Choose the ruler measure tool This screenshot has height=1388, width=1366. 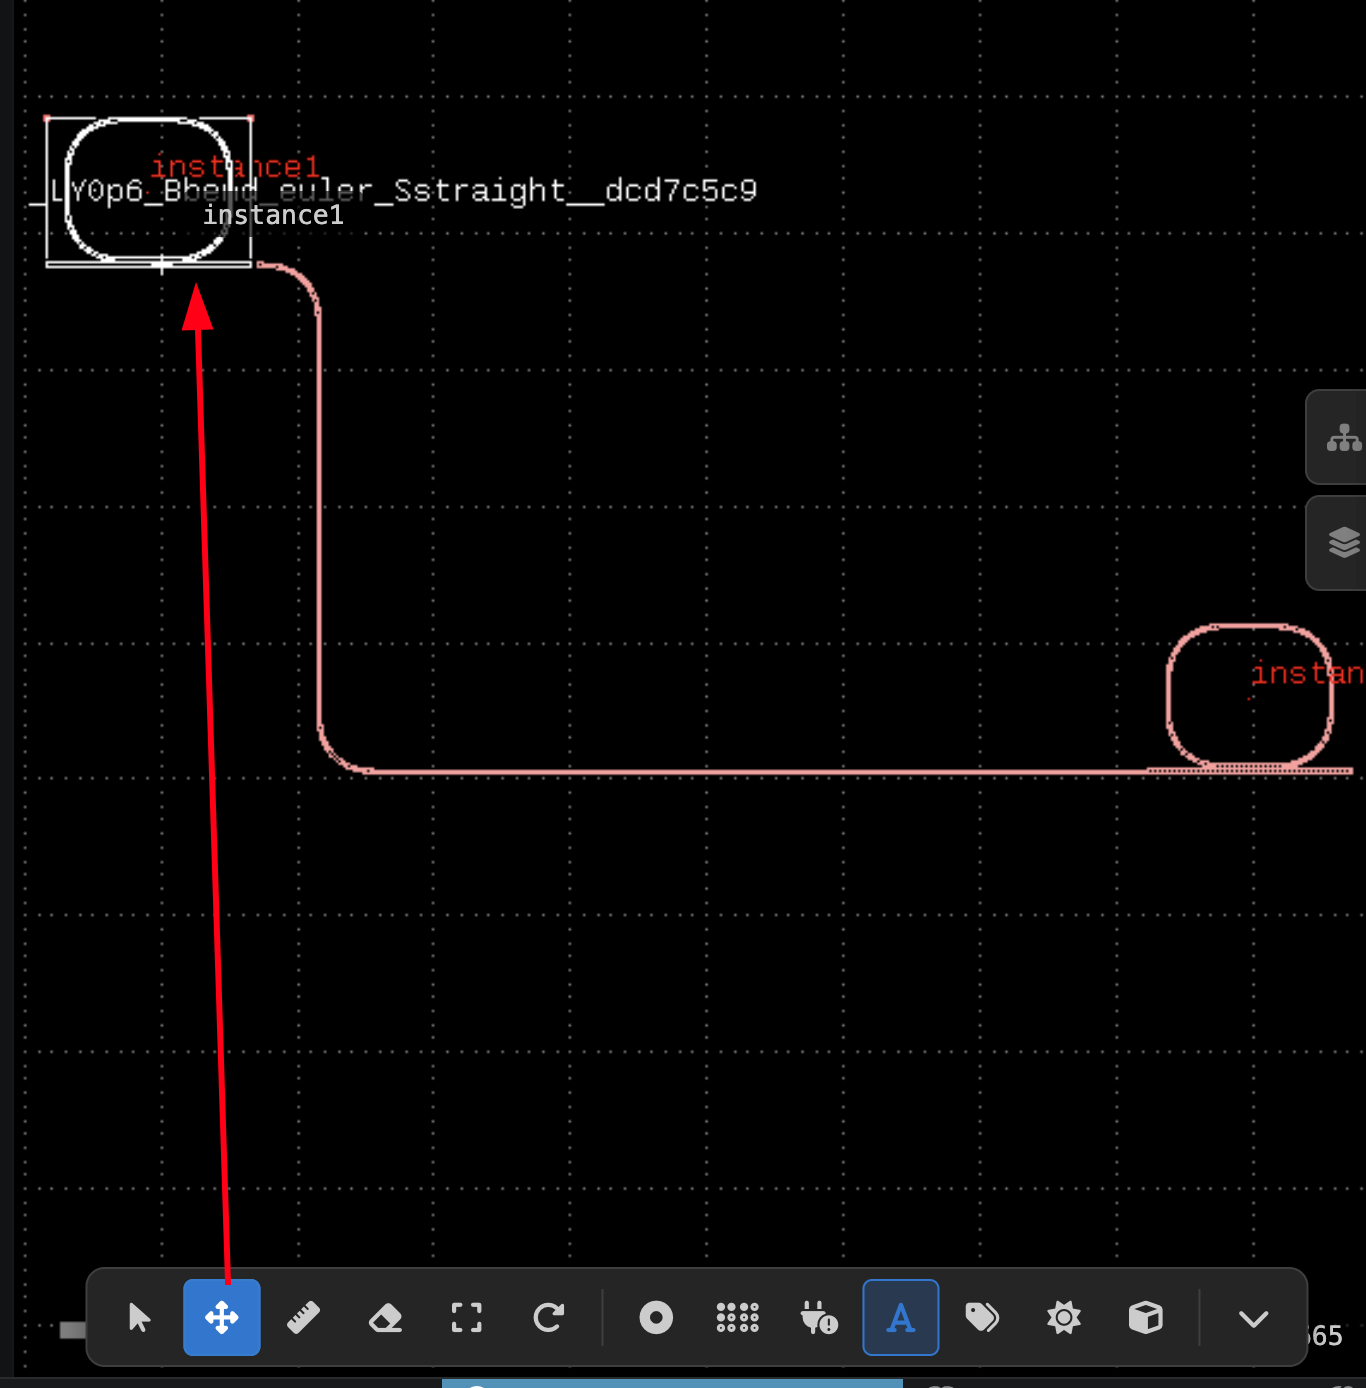pos(303,1317)
